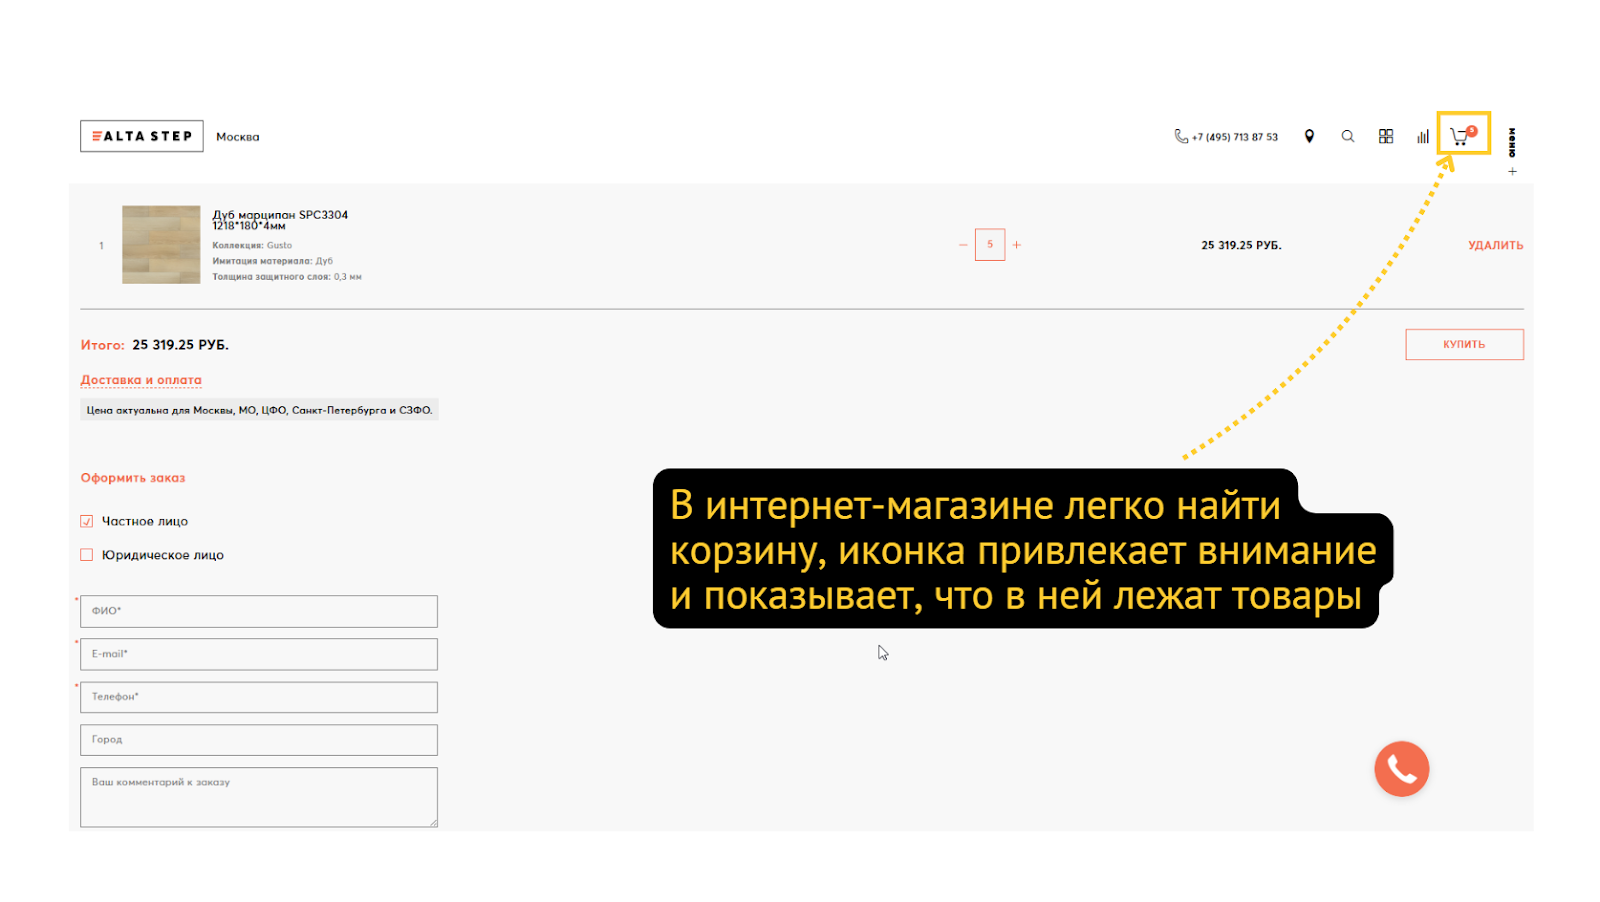Click the item price 25 319.25 РУБ.
The height and width of the screenshot is (902, 1600).
(x=1241, y=245)
